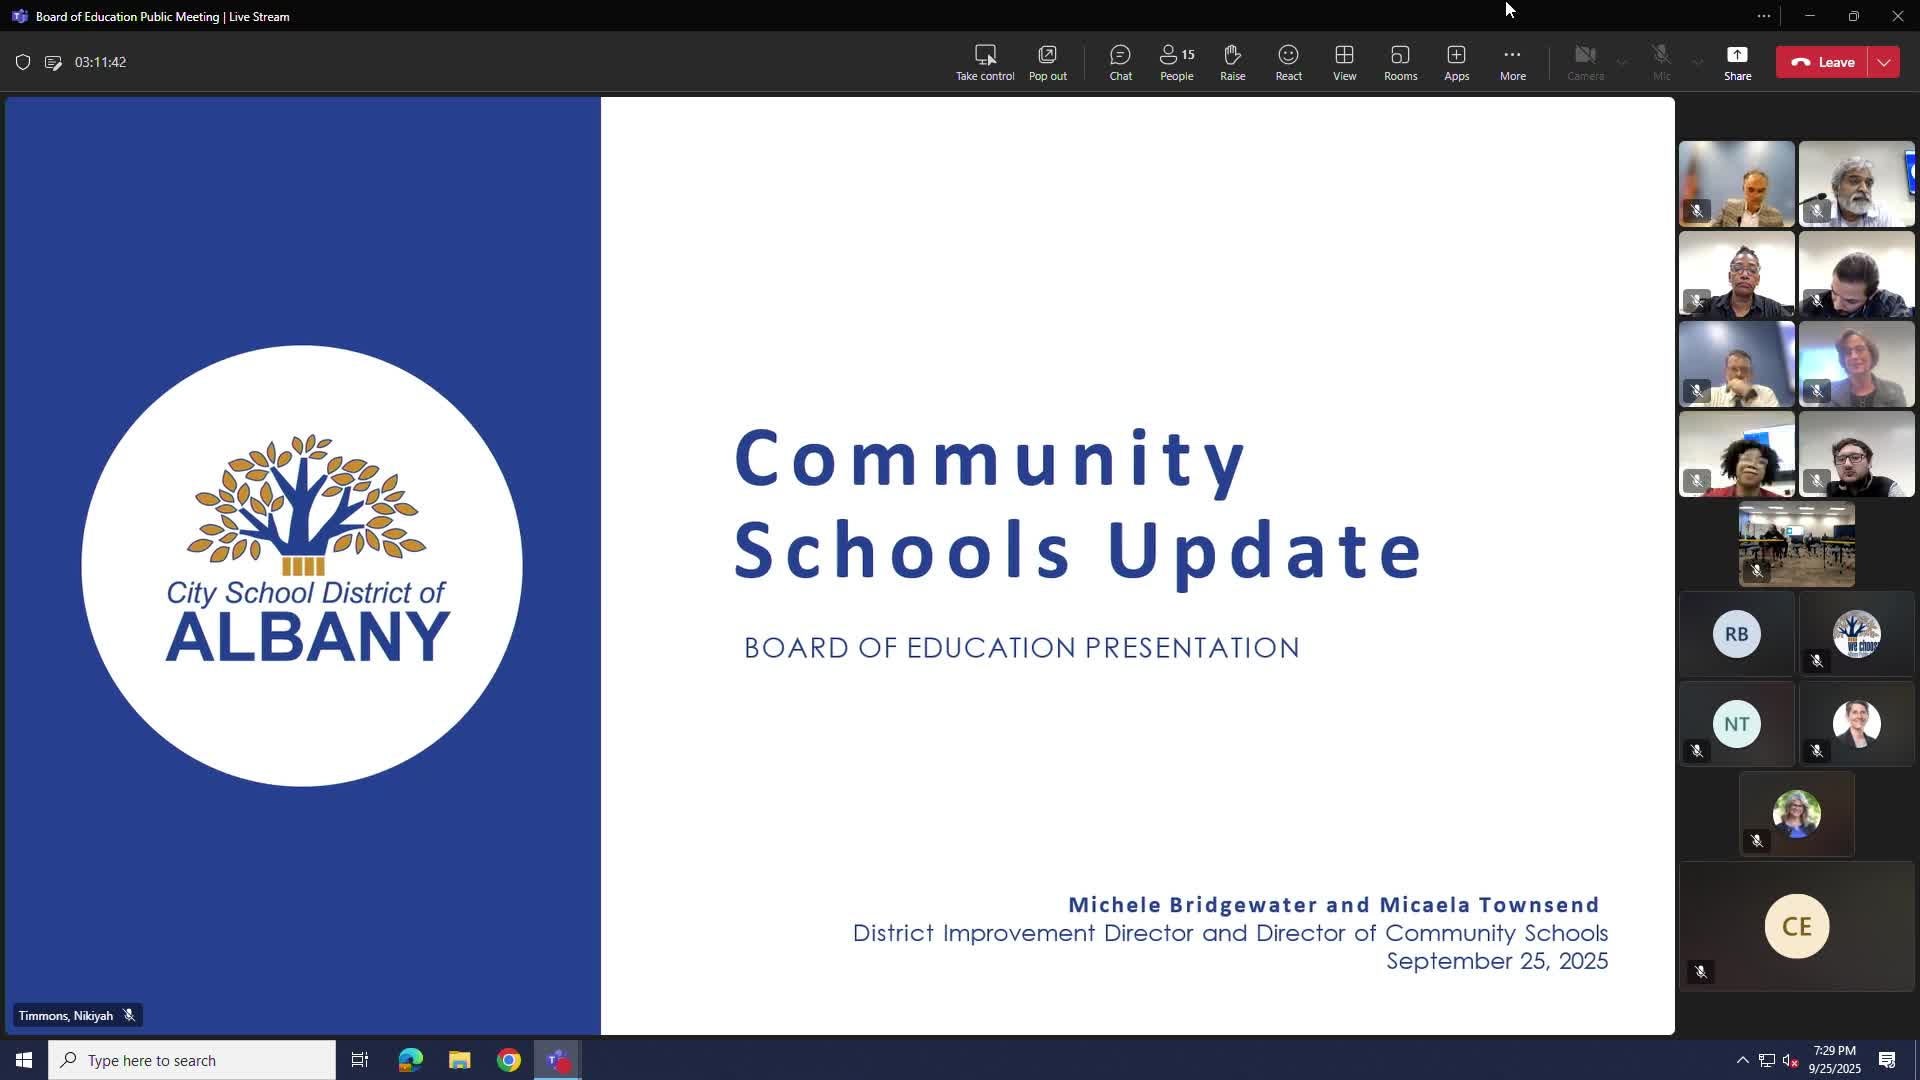Pop out the shared content
This screenshot has width=1920, height=1080.
point(1047,62)
